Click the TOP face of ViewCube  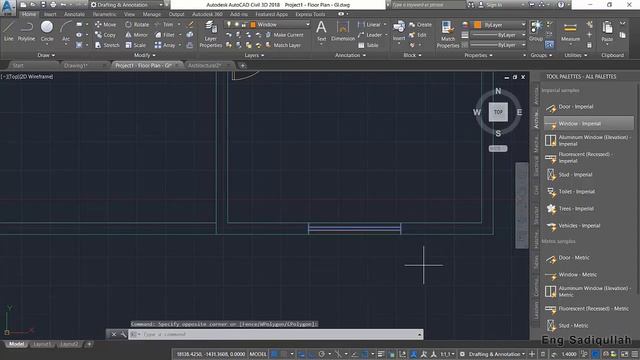click(498, 112)
